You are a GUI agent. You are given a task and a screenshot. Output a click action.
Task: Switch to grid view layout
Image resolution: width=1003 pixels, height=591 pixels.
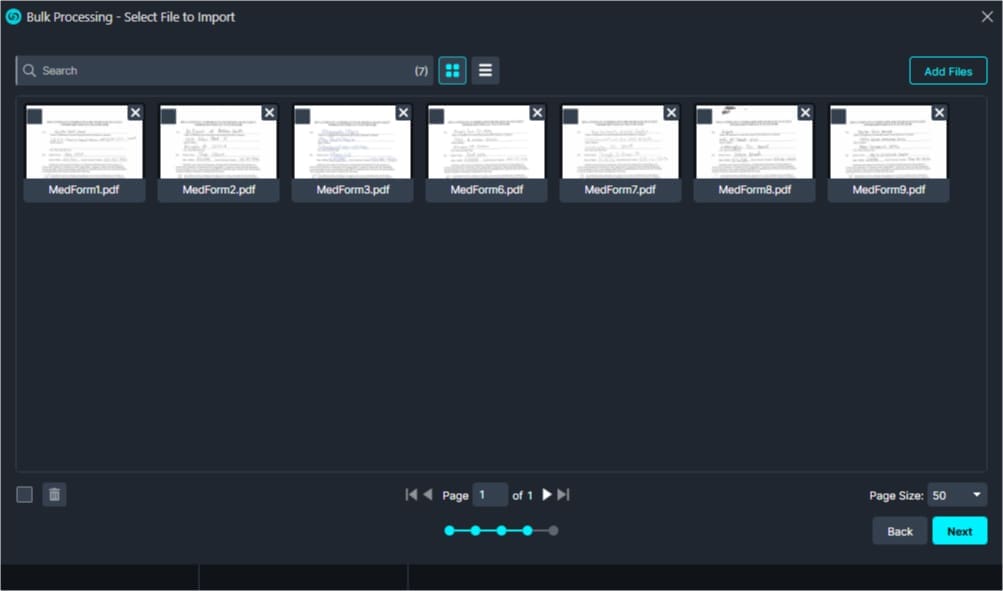[x=452, y=71]
